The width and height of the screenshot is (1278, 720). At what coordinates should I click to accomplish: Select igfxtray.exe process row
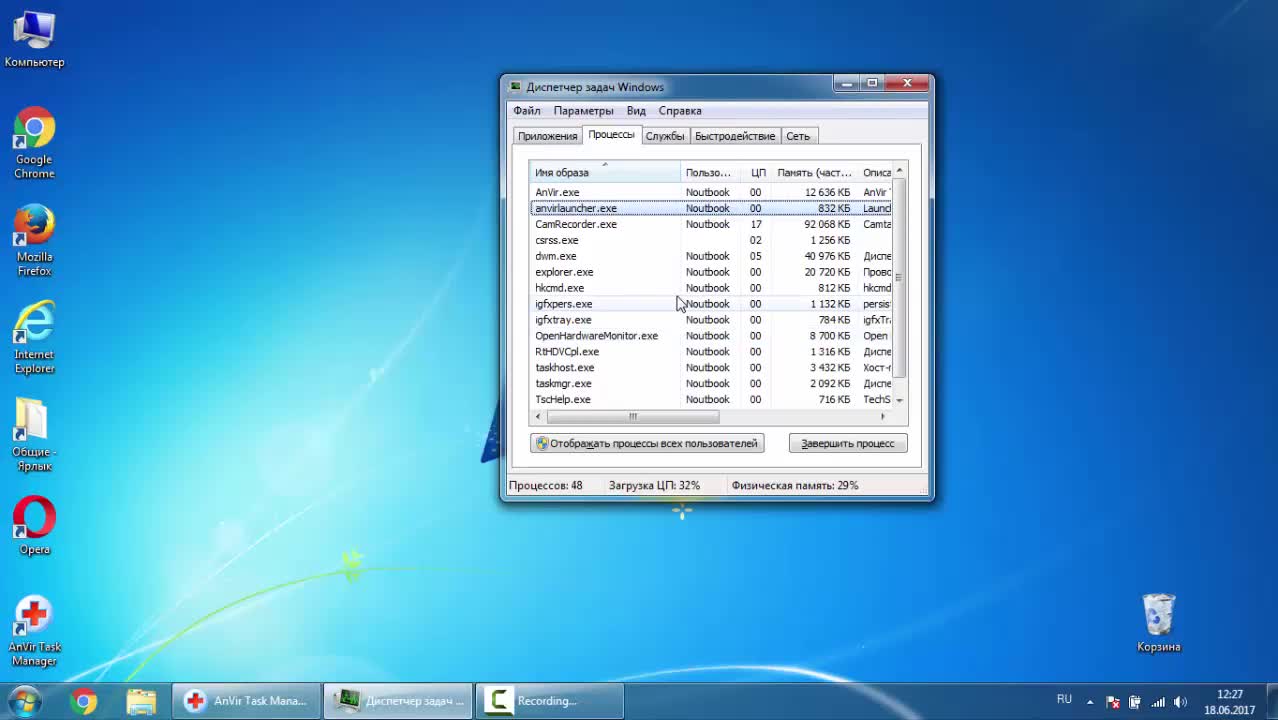click(711, 320)
